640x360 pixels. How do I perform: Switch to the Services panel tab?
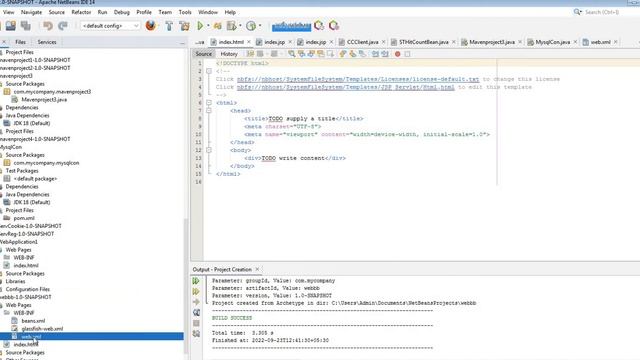47,42
